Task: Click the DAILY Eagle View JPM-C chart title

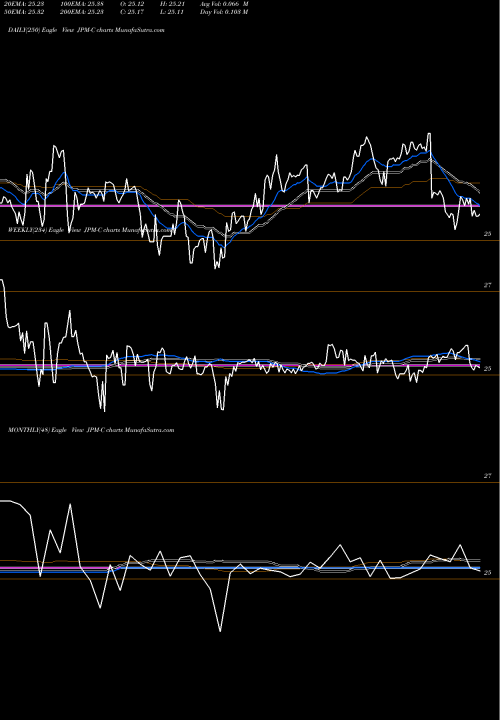Action: [86, 30]
